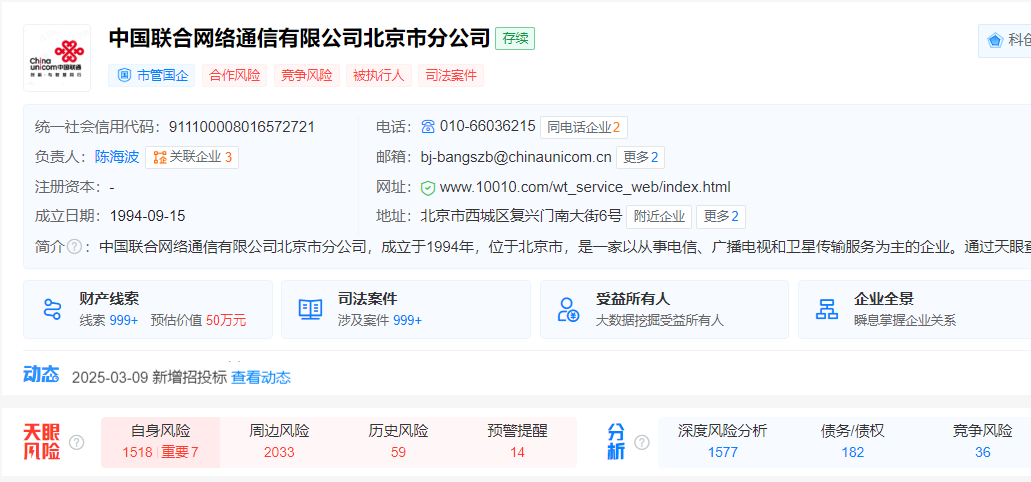Screen dimensions: 1031x482
Task: Click the help icon beside 天眼风险
Action: point(76,442)
